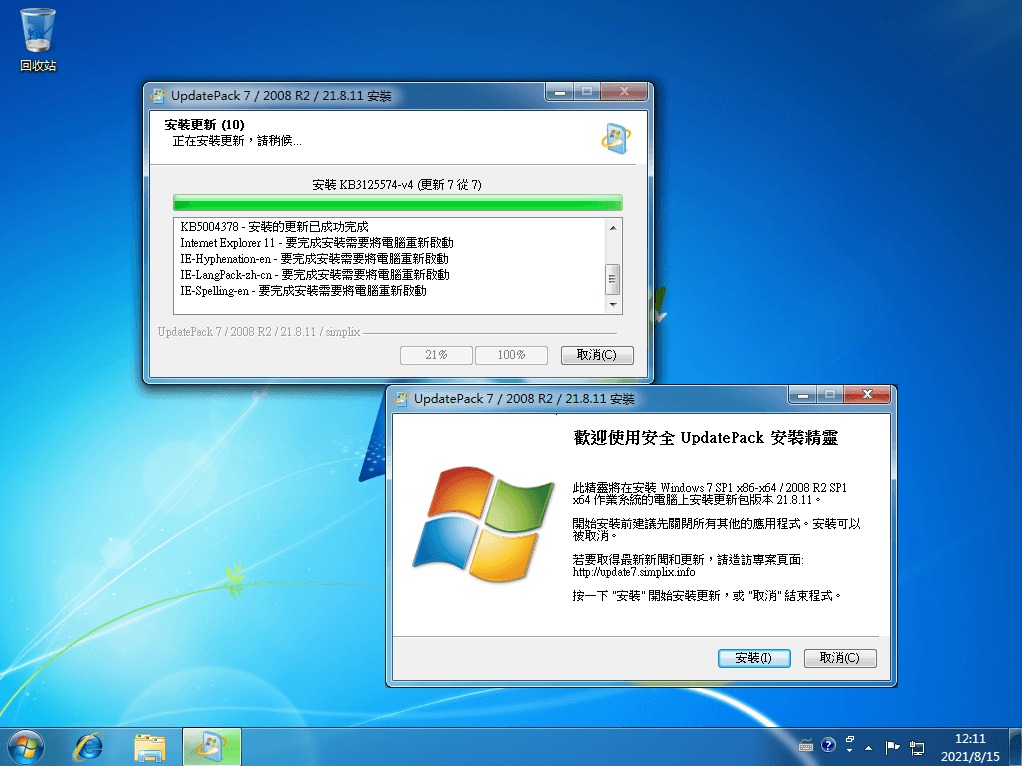Open the network tray icon
The image size is (1022, 766).
click(x=917, y=748)
